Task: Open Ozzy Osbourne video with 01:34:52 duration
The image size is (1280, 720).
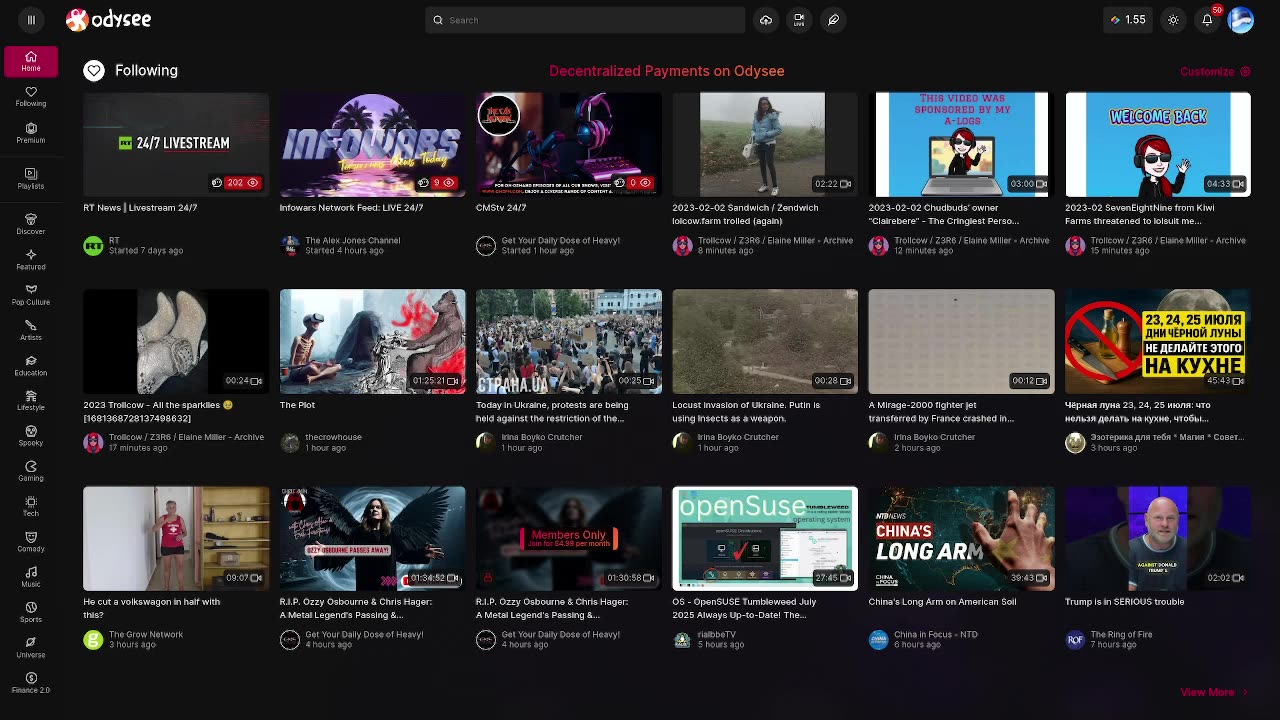Action: [x=372, y=538]
